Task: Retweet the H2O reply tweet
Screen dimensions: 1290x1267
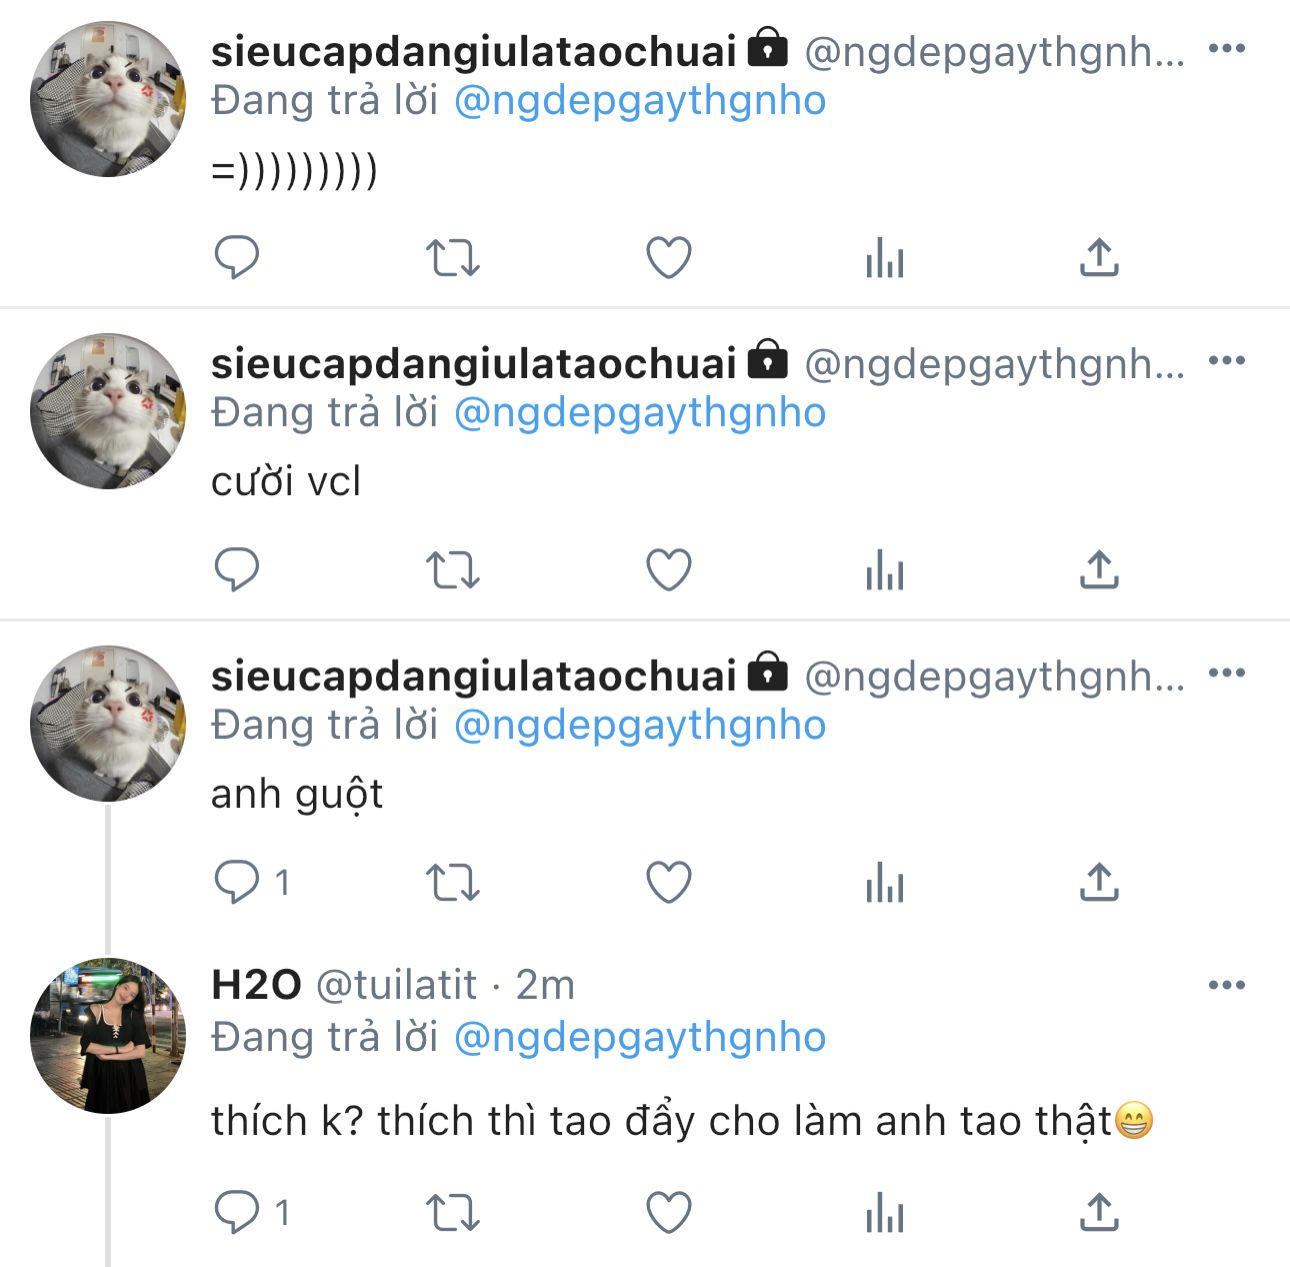Action: point(453,1213)
